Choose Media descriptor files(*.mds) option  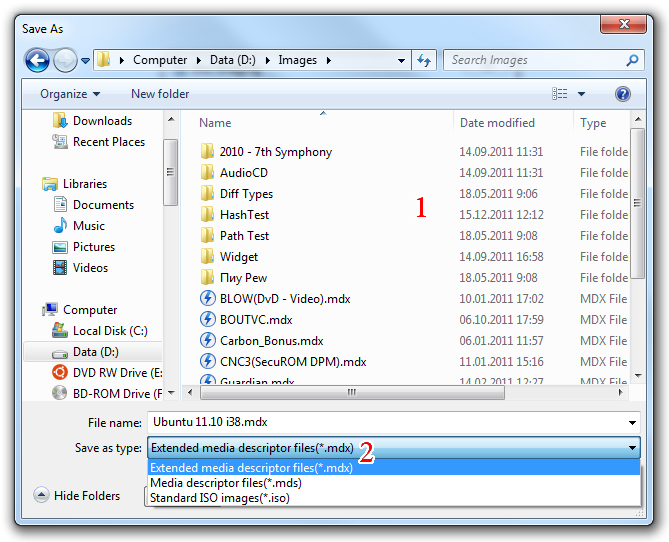point(225,483)
